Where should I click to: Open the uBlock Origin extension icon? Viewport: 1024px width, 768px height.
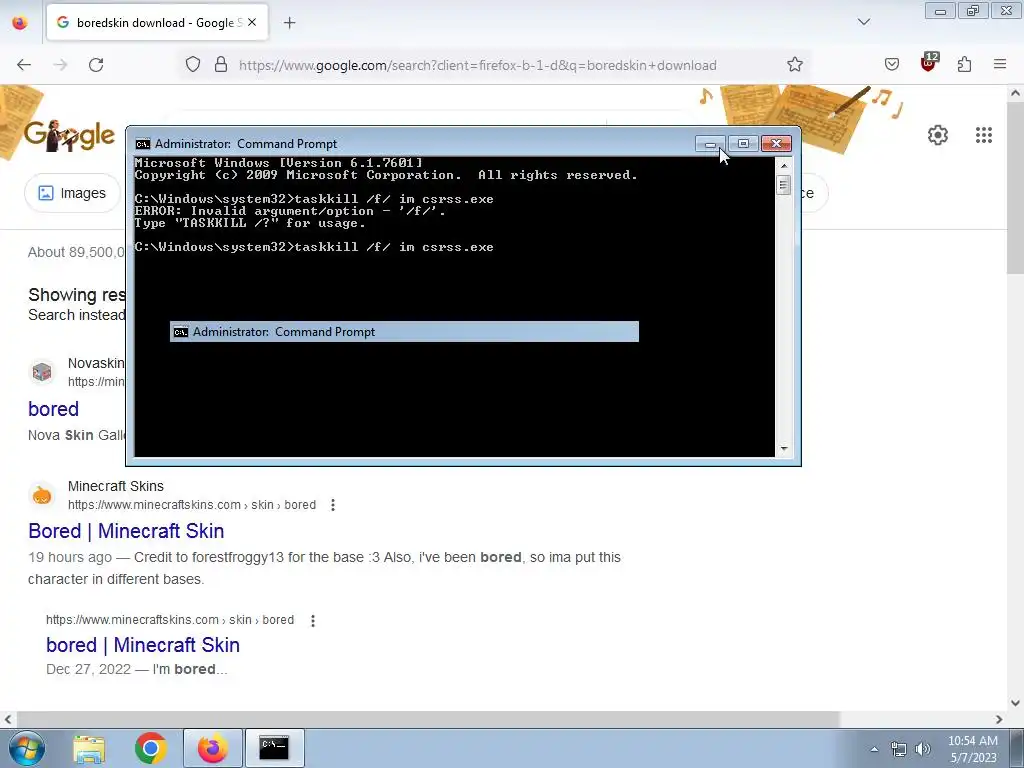pyautogui.click(x=929, y=62)
